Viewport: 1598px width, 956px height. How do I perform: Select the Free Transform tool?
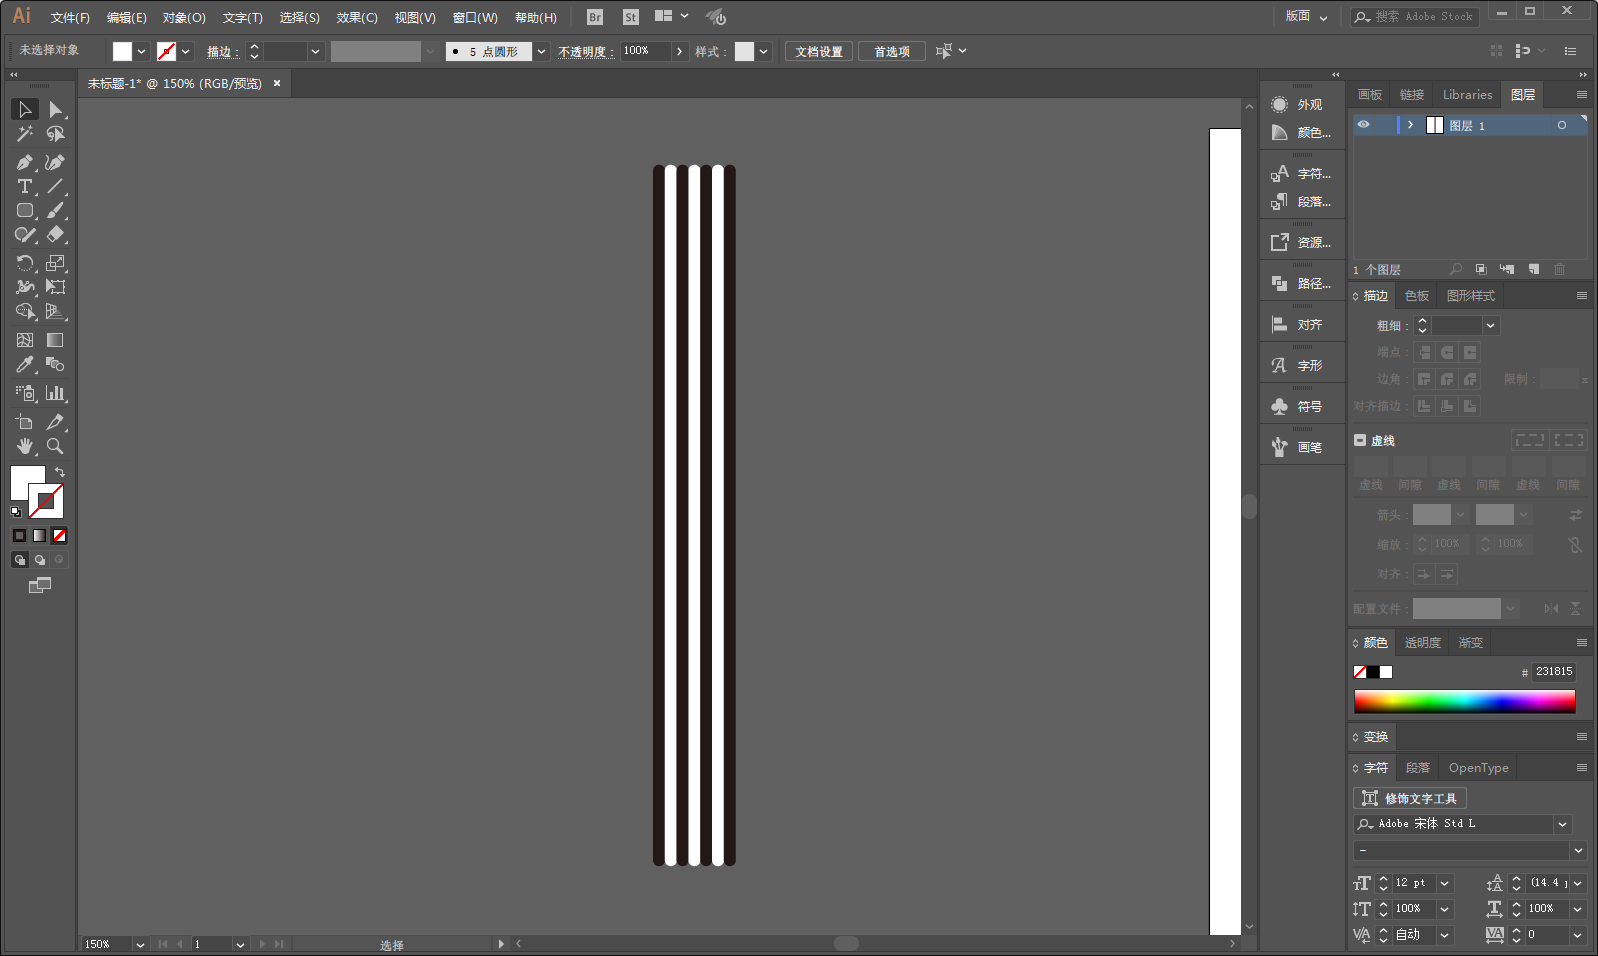coord(56,287)
